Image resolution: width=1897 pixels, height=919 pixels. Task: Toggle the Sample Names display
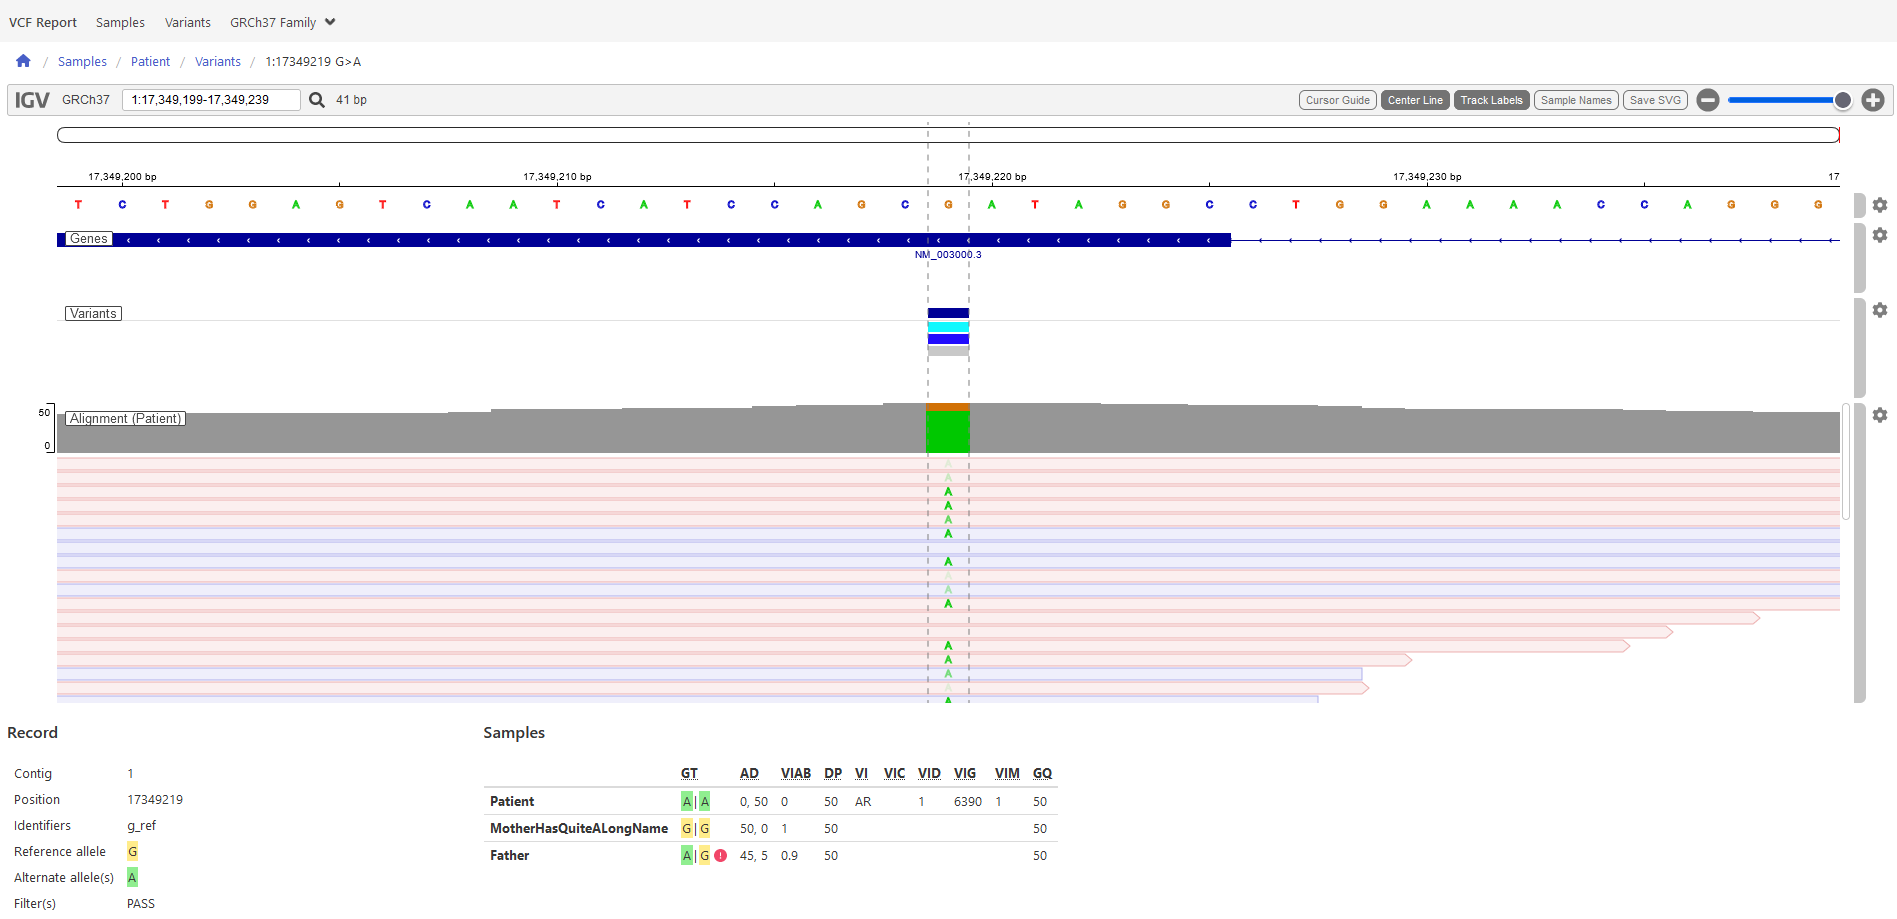pos(1575,100)
